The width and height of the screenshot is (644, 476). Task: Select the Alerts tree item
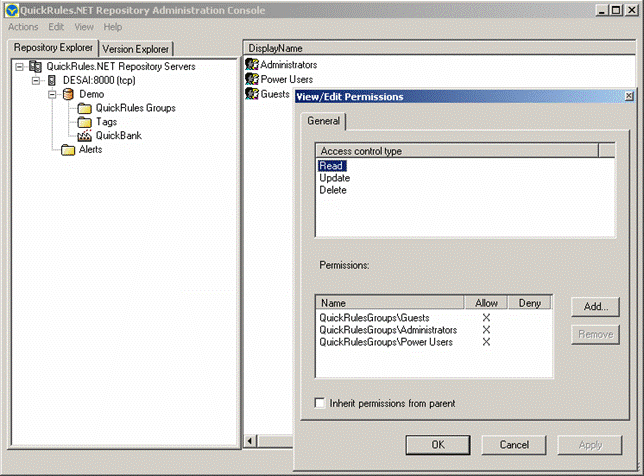pyautogui.click(x=90, y=150)
